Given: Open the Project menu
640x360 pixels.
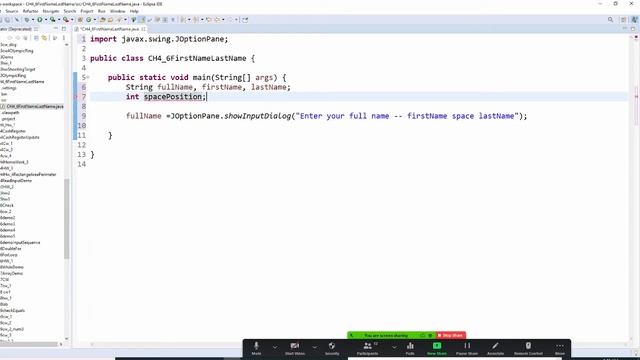Looking at the screenshot, I should (87, 11).
